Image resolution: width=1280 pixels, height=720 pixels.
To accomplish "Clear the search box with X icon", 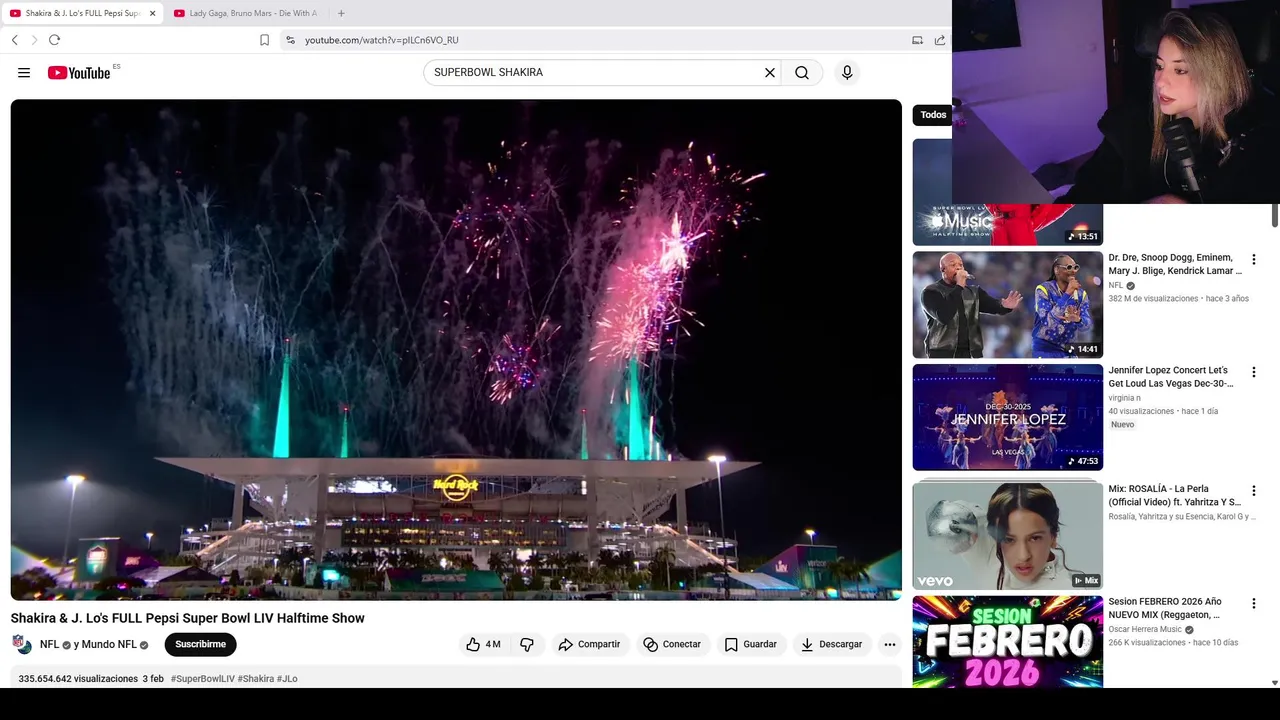I will tap(770, 73).
